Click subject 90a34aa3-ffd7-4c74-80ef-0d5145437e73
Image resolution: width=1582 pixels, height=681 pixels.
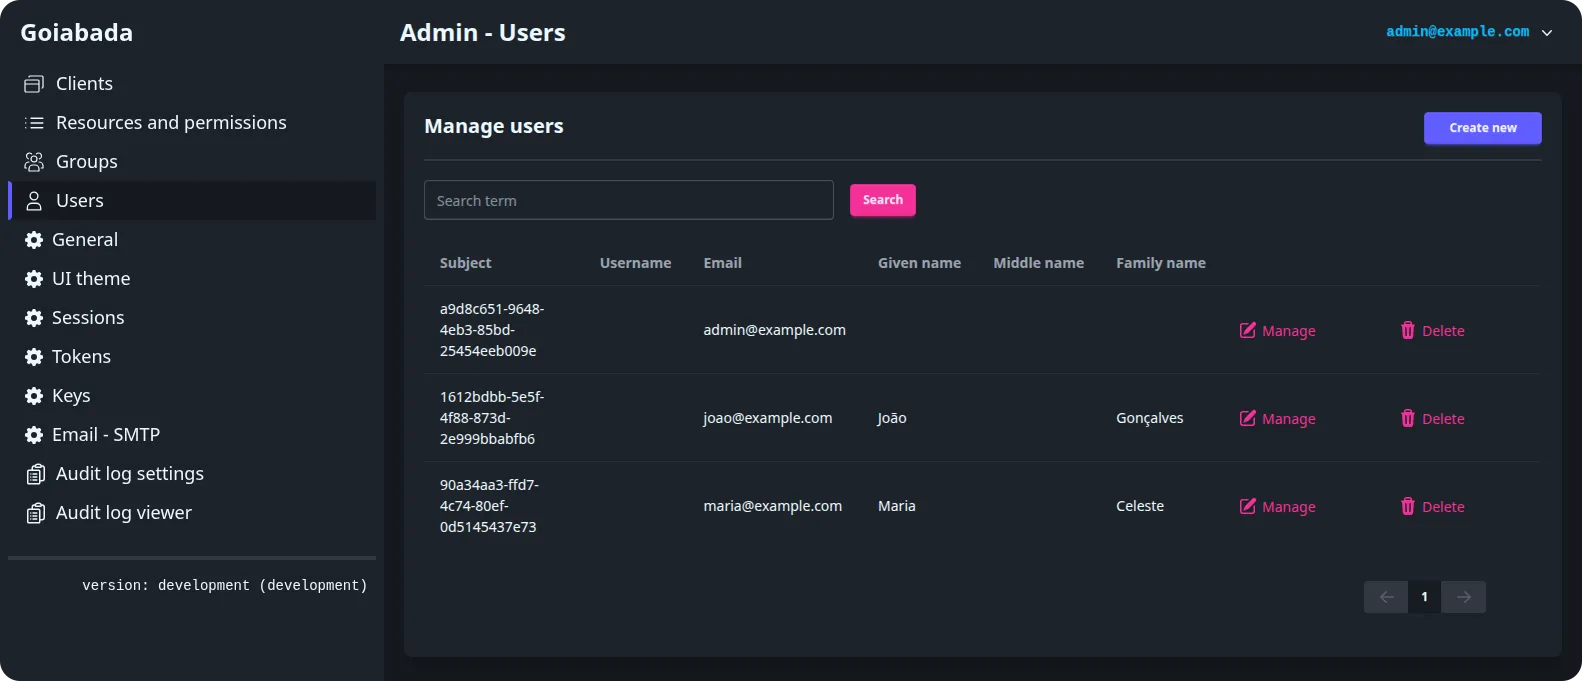pos(489,506)
